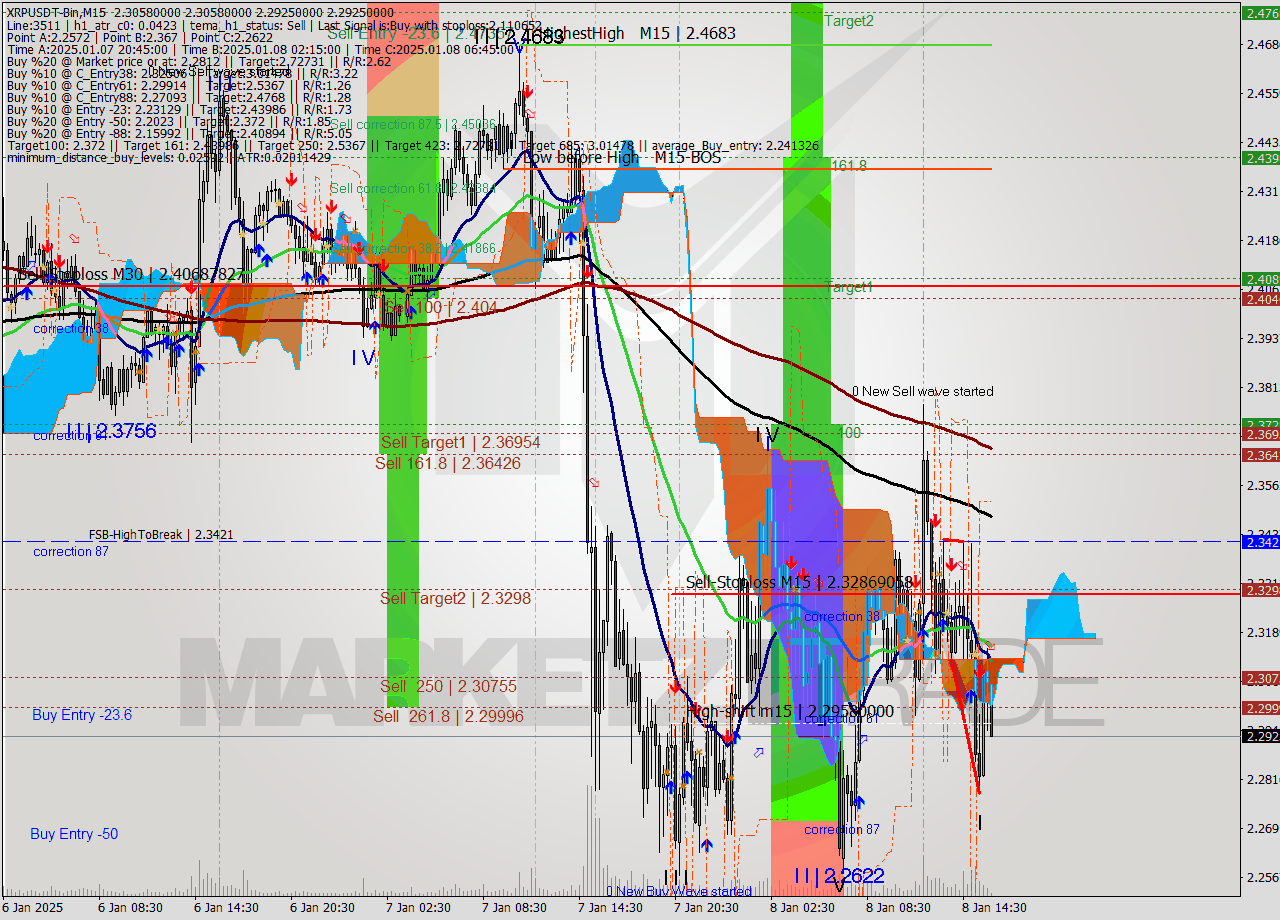Viewport: 1280px width, 920px height.
Task: Click the 'III 2.3756' wave label
Action: coord(111,431)
